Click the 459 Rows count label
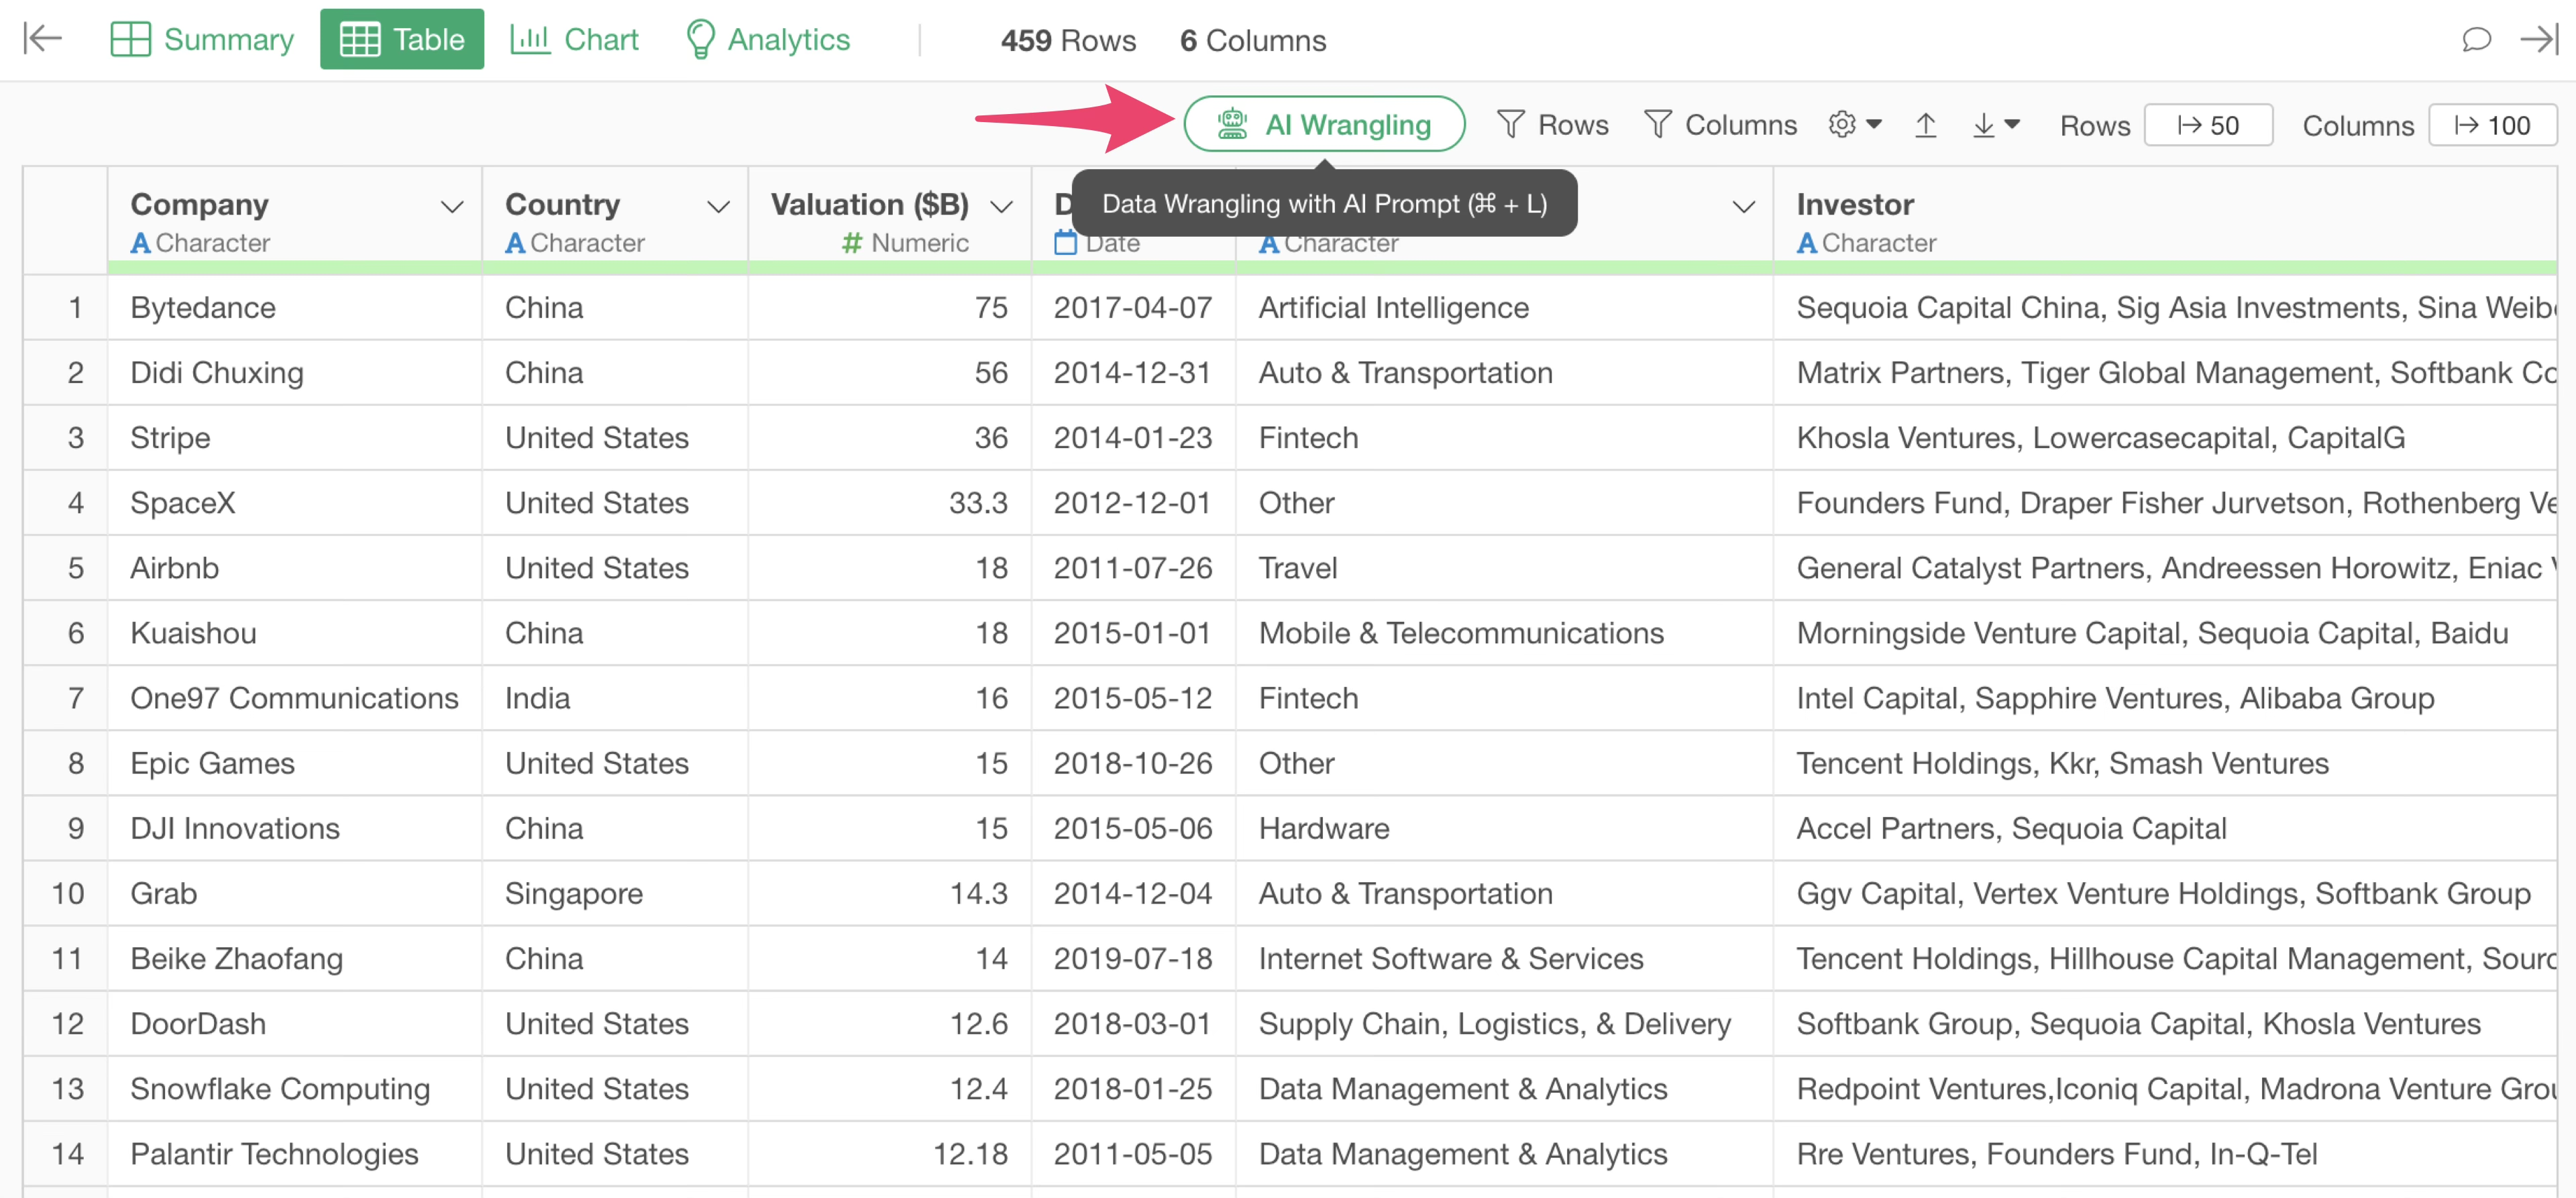Viewport: 2576px width, 1198px height. 1068,40
